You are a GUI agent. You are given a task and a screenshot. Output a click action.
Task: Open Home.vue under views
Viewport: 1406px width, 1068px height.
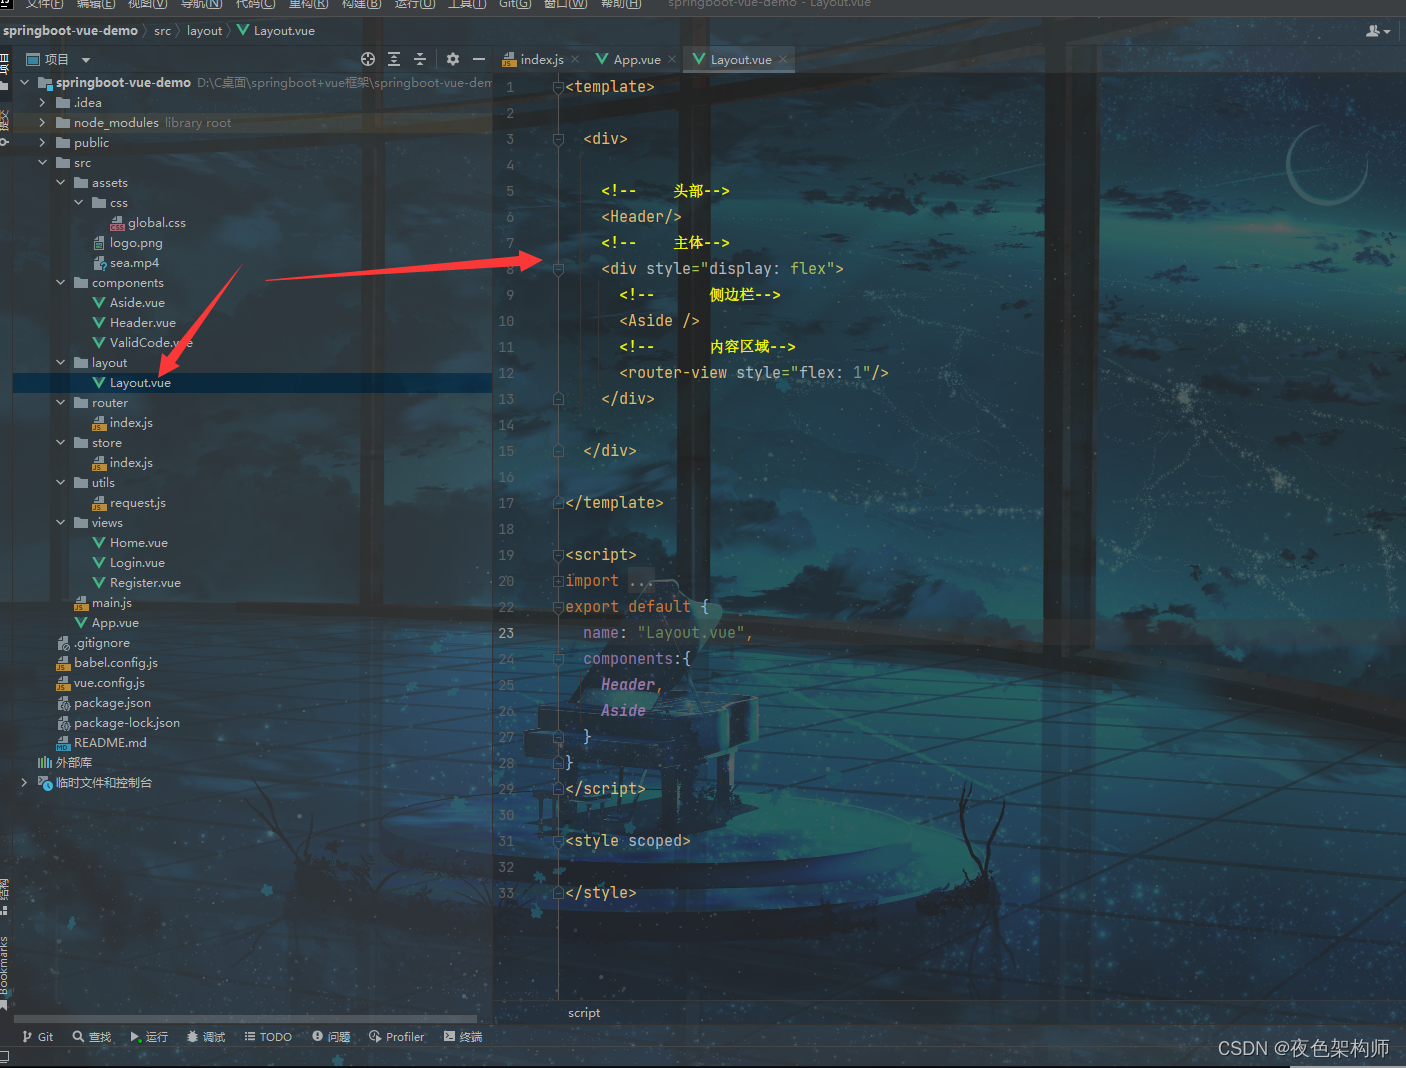(130, 543)
